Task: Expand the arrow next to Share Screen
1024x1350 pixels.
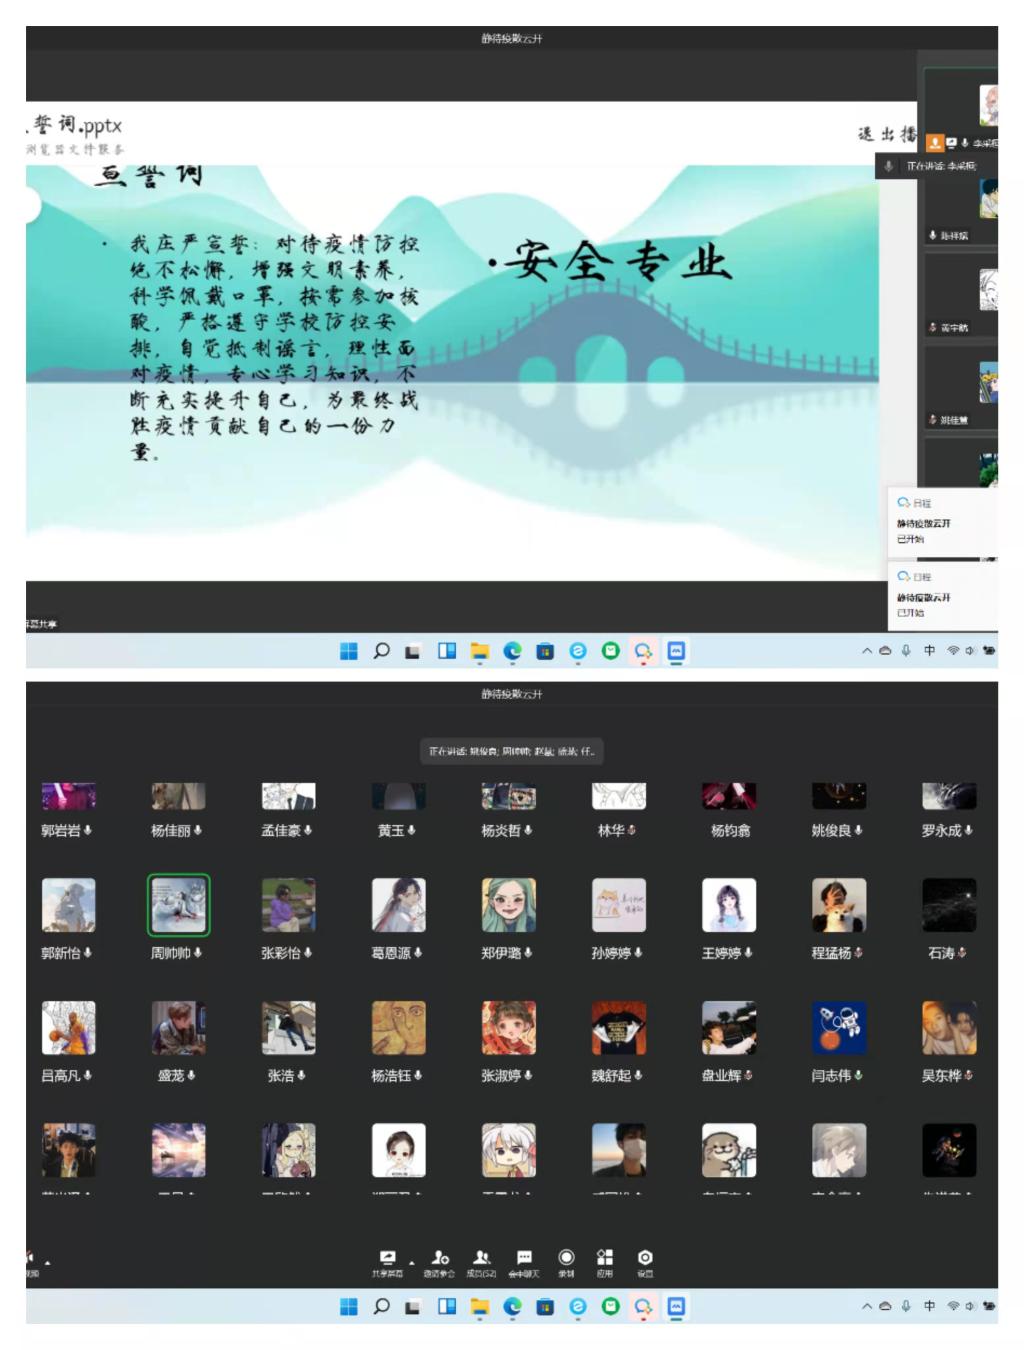Action: point(411,1263)
